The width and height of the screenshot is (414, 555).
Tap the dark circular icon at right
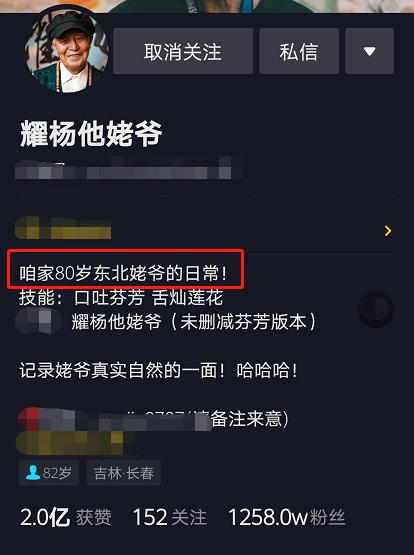(375, 310)
